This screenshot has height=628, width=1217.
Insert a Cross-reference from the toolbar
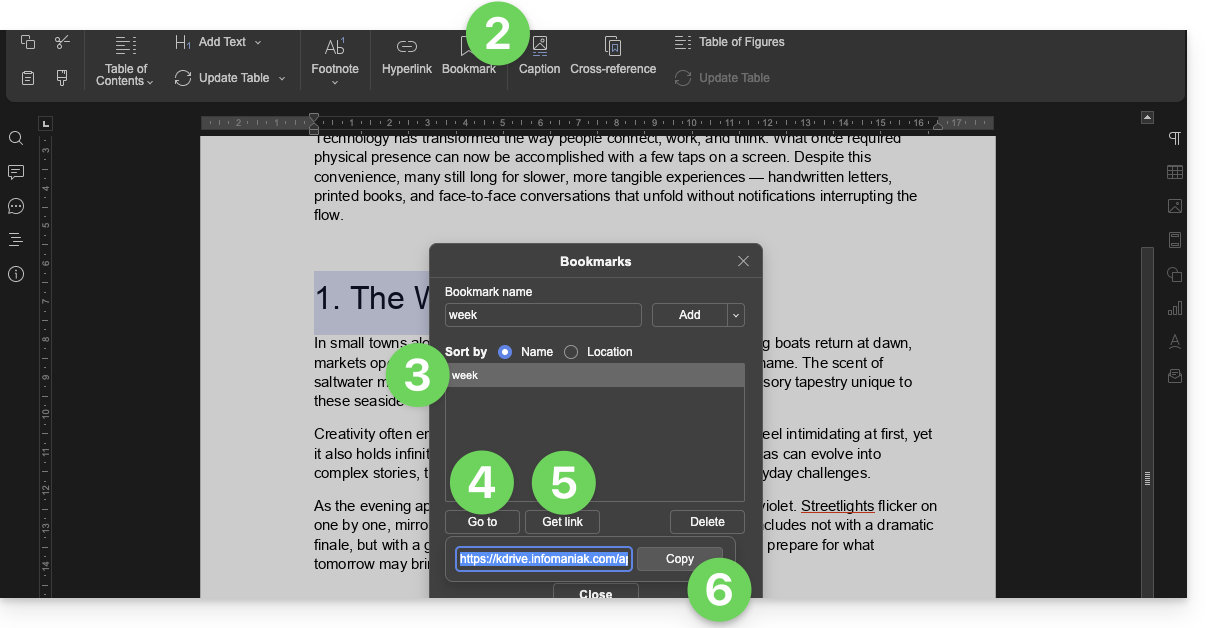(x=613, y=56)
